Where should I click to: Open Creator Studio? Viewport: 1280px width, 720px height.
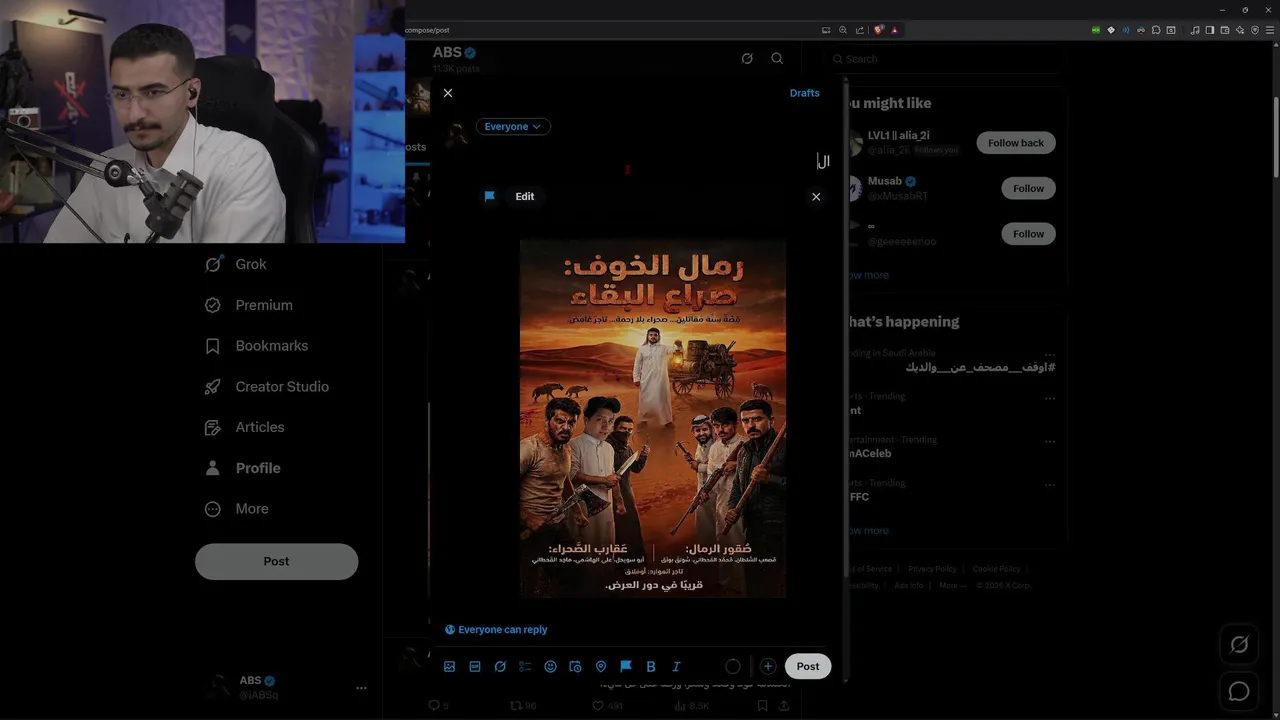[267, 387]
